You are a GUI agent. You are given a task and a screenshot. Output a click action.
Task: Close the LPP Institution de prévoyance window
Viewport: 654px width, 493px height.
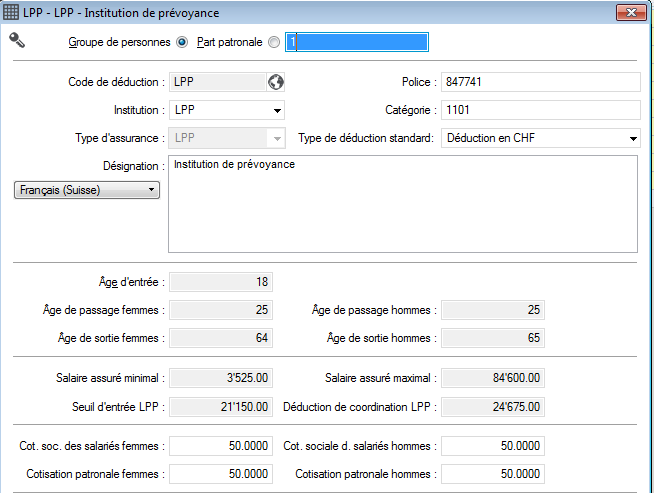(631, 13)
